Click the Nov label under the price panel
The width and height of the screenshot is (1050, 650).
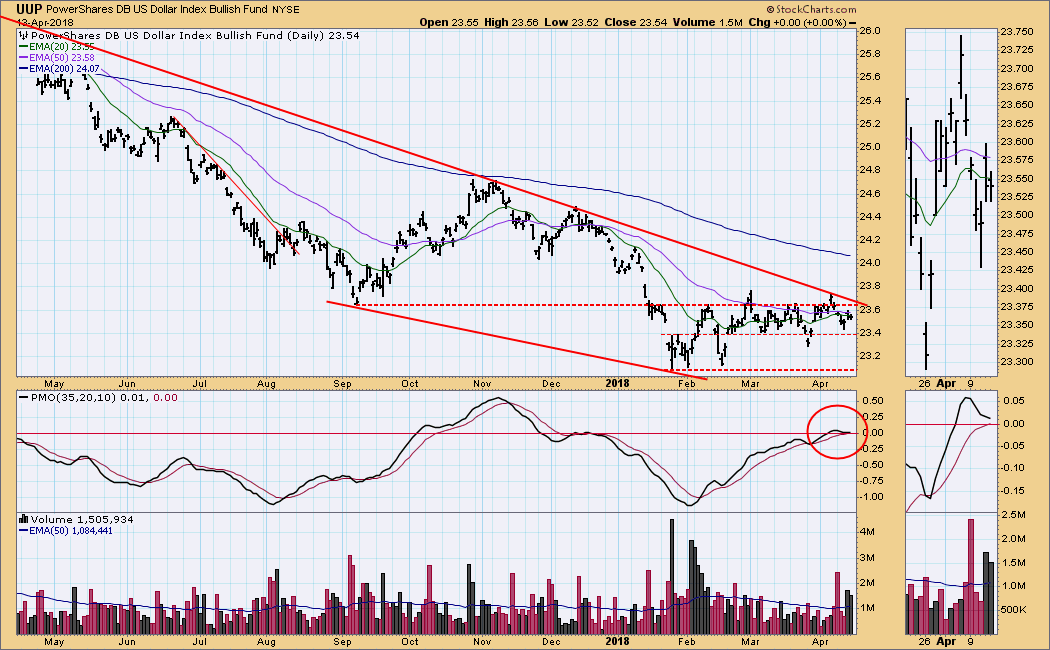coord(481,384)
